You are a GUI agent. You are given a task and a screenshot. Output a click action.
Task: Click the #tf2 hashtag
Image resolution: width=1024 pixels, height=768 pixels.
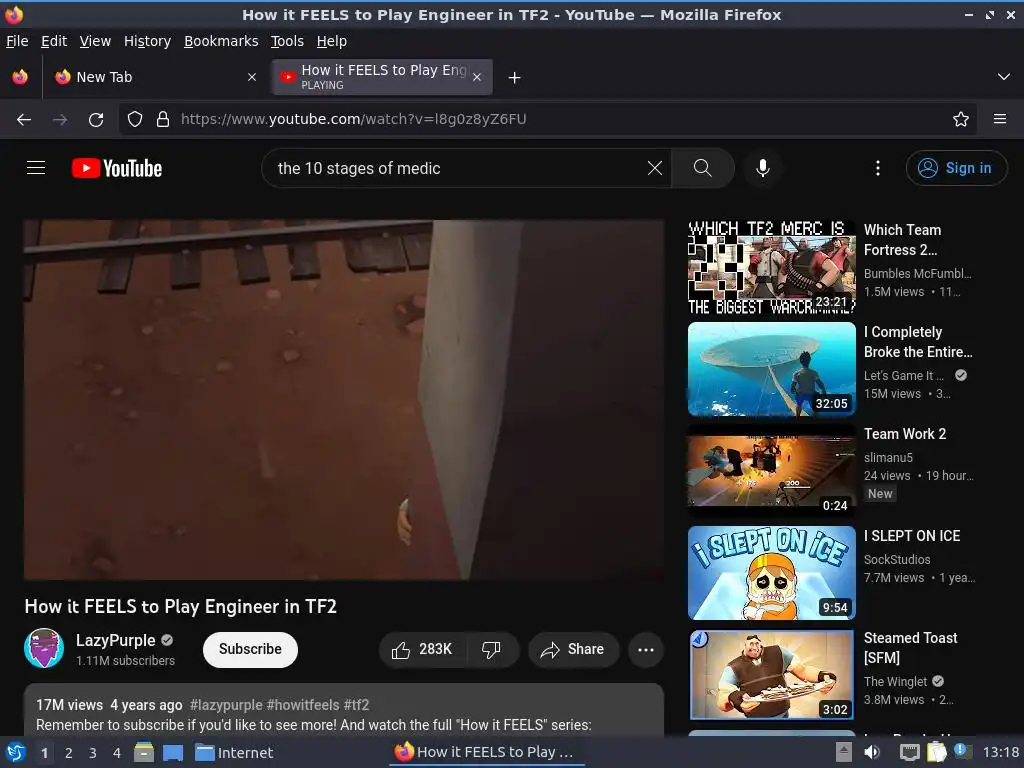coord(356,705)
